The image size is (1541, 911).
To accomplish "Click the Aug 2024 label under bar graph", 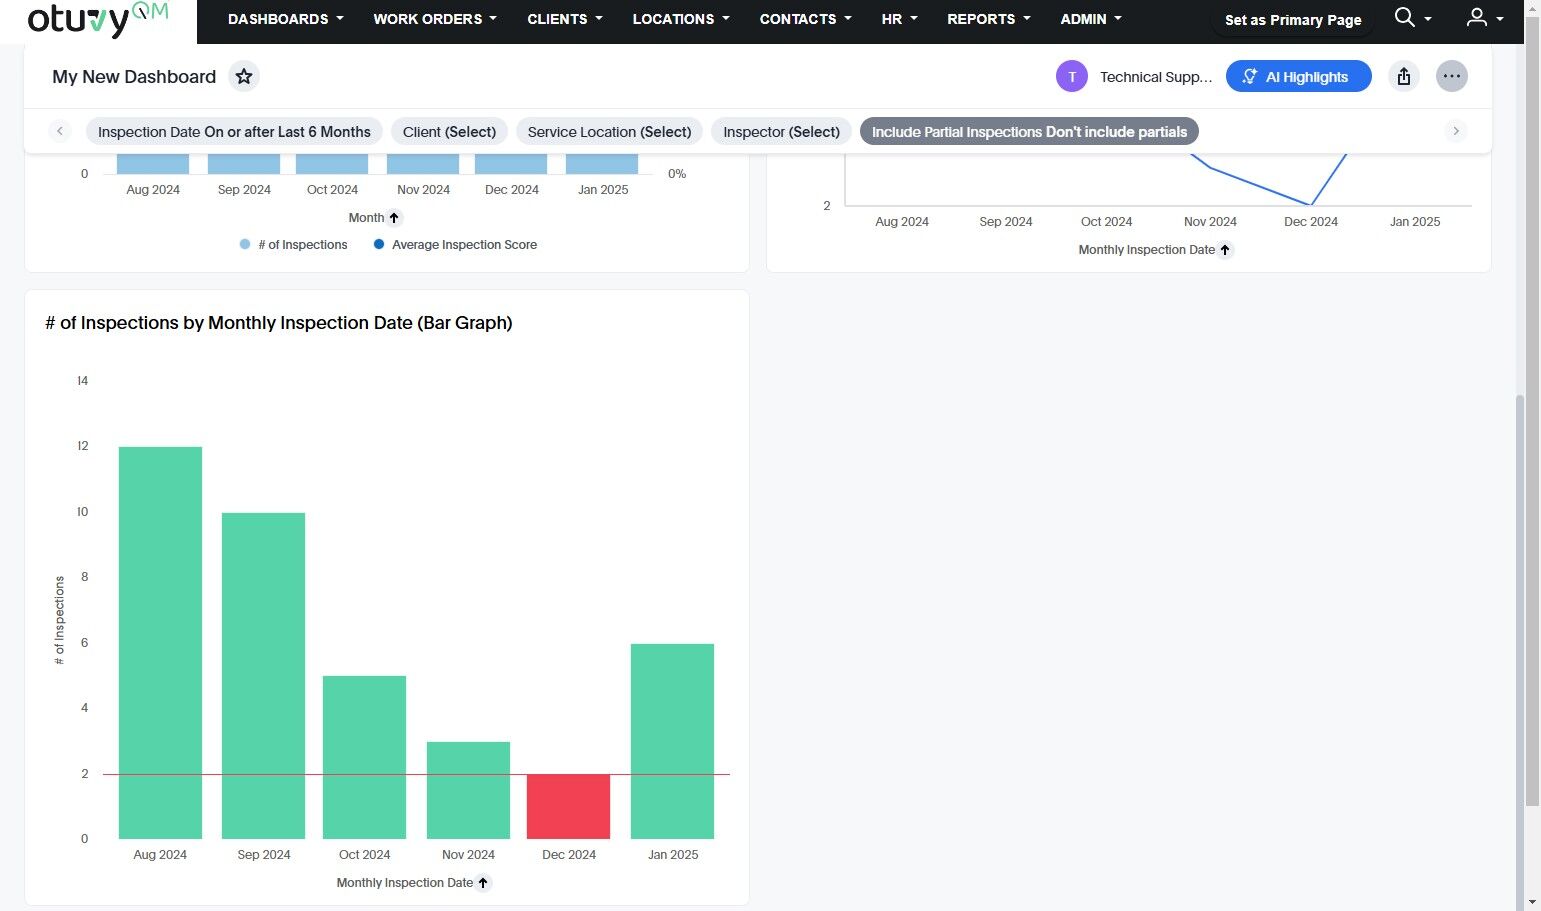I will coord(160,855).
